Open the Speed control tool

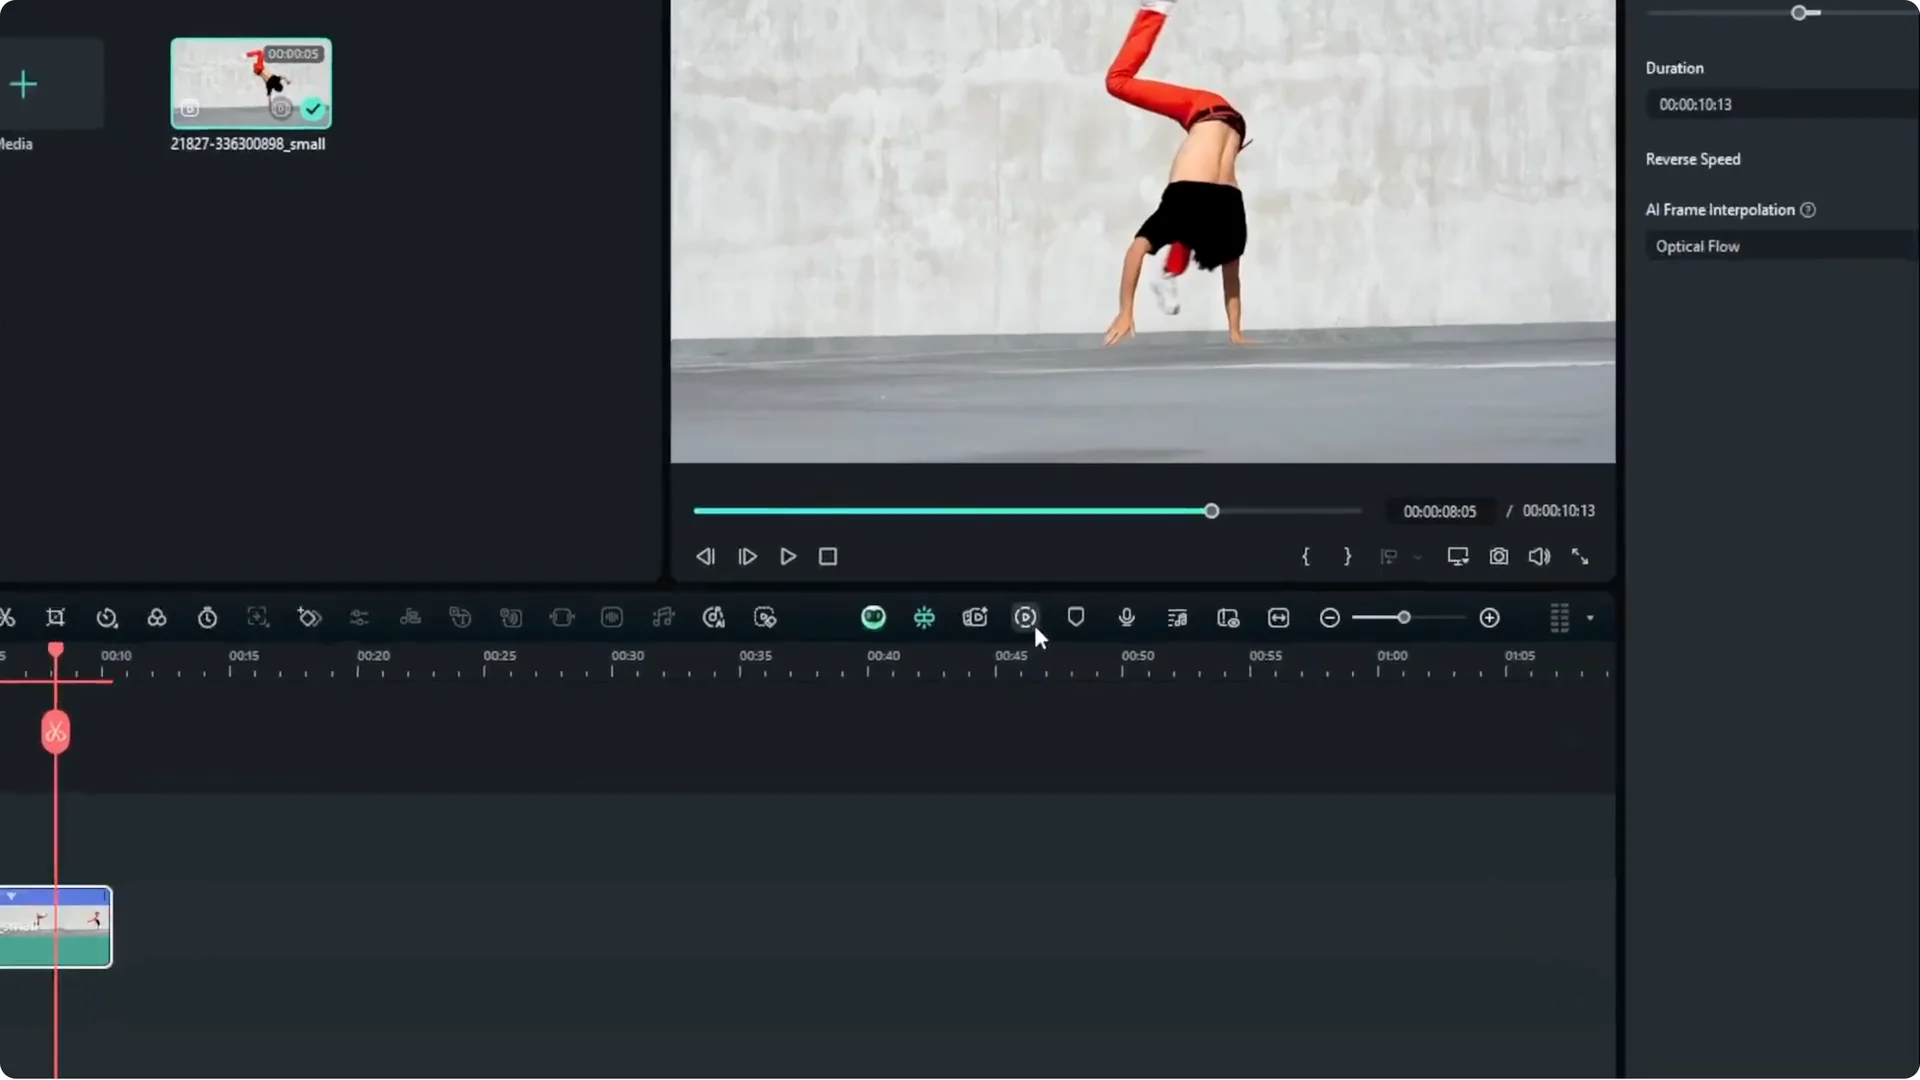107,618
